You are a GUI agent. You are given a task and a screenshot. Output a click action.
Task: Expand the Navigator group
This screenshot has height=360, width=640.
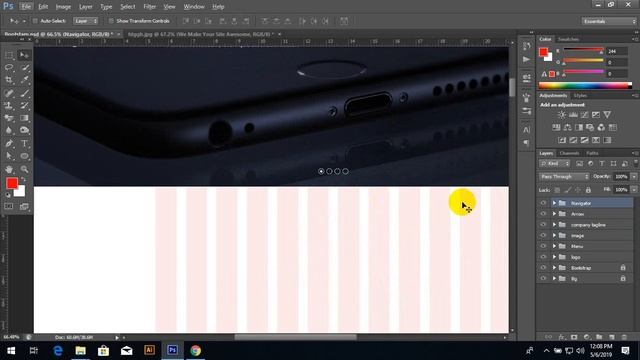pyautogui.click(x=554, y=203)
